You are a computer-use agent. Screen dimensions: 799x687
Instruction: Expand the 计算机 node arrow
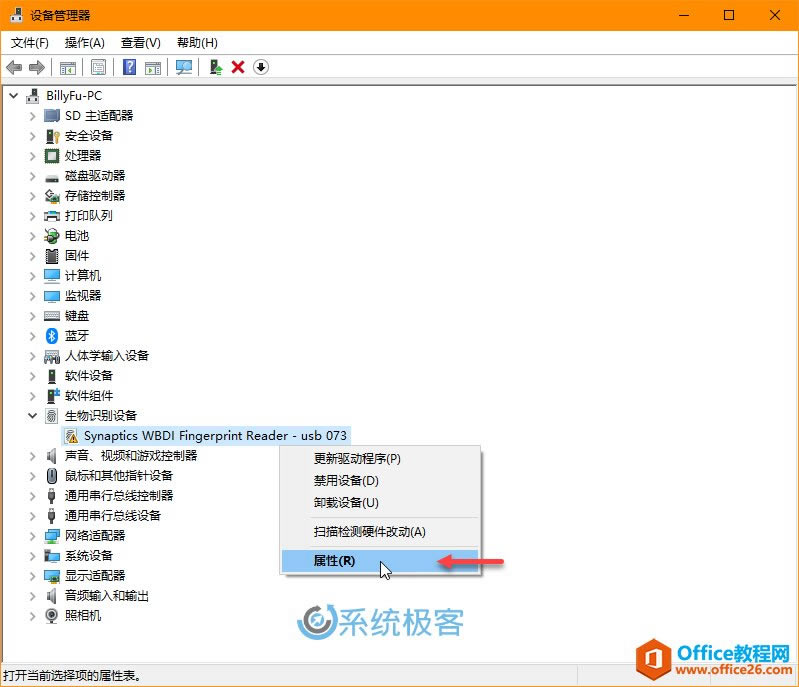(33, 276)
